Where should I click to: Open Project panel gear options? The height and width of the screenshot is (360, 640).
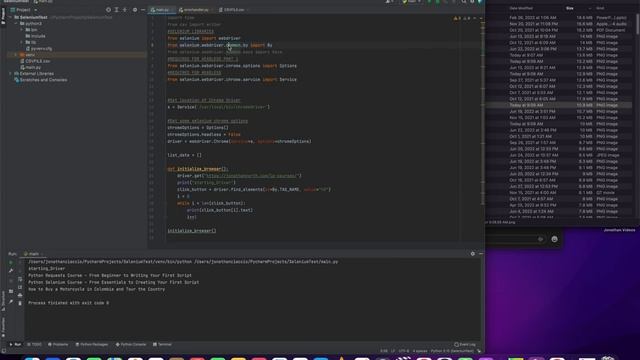tap(135, 10)
